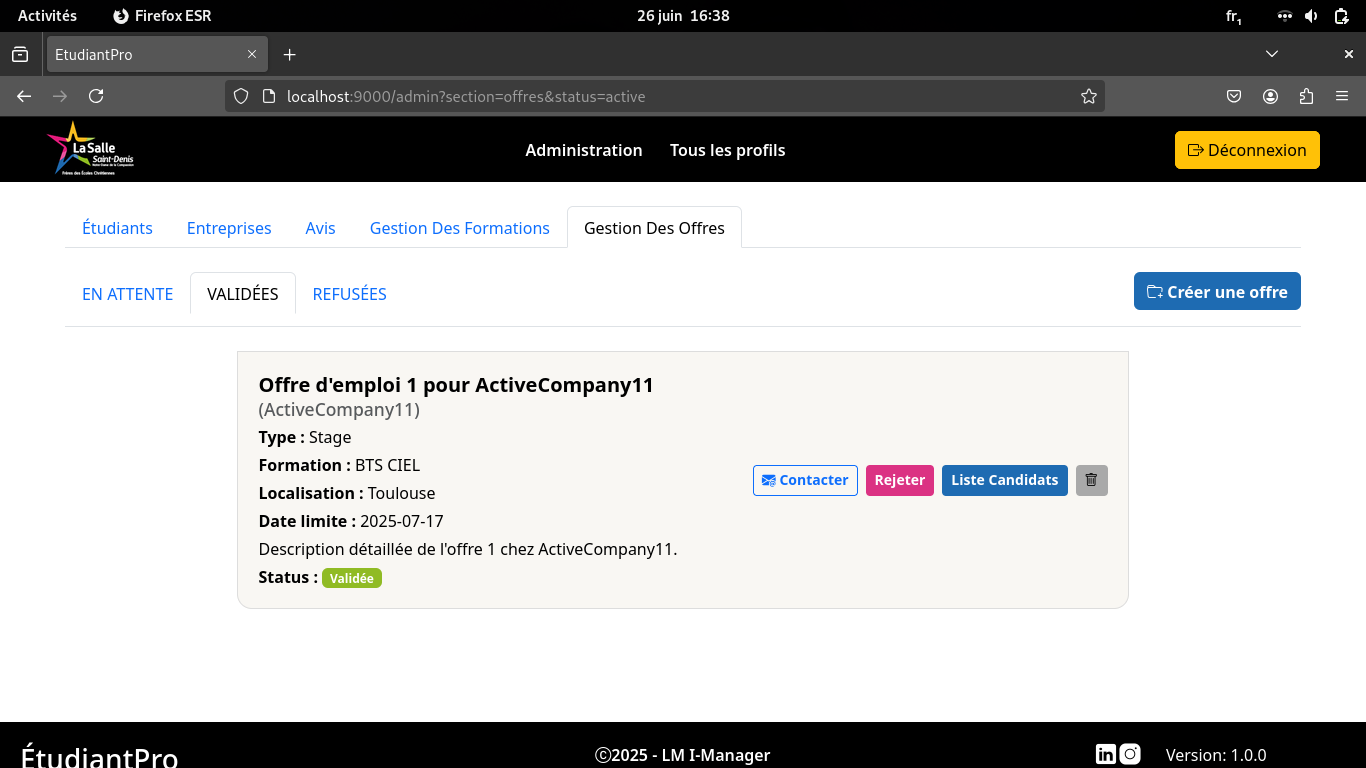Open the Instagram icon in the footer
Image resolution: width=1366 pixels, height=768 pixels.
tap(1130, 754)
